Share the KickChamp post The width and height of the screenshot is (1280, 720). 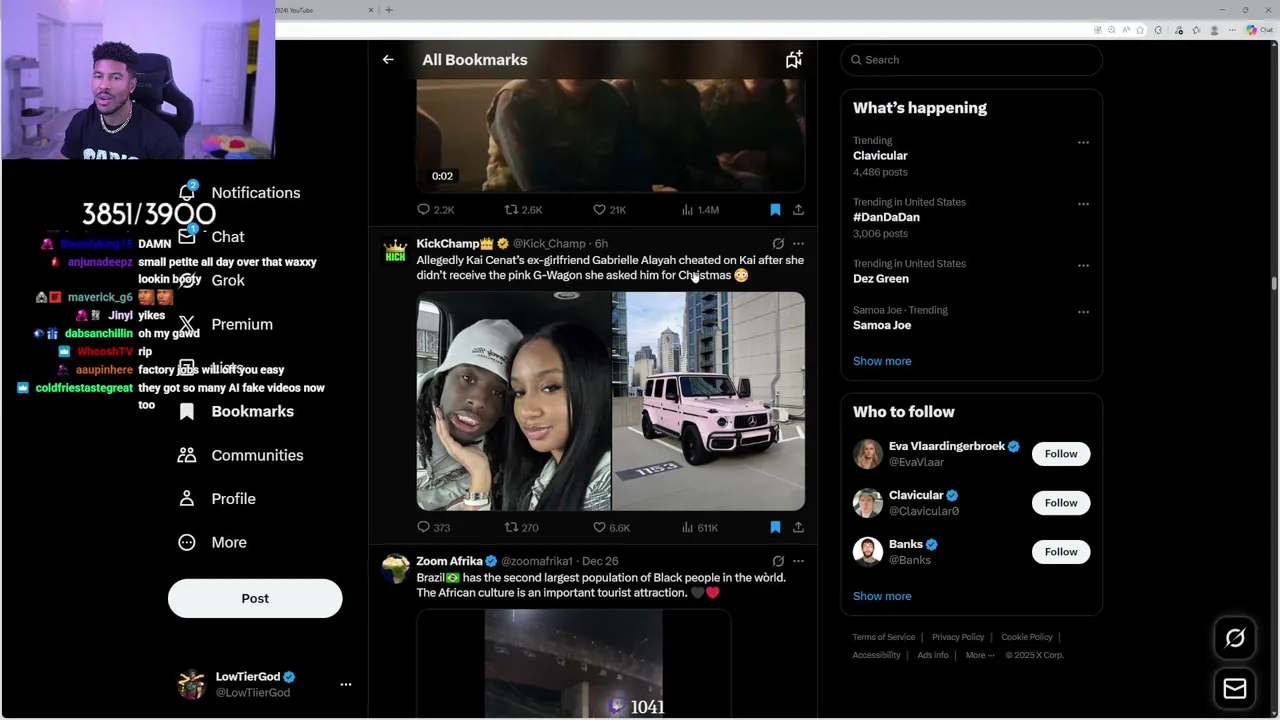tap(798, 527)
